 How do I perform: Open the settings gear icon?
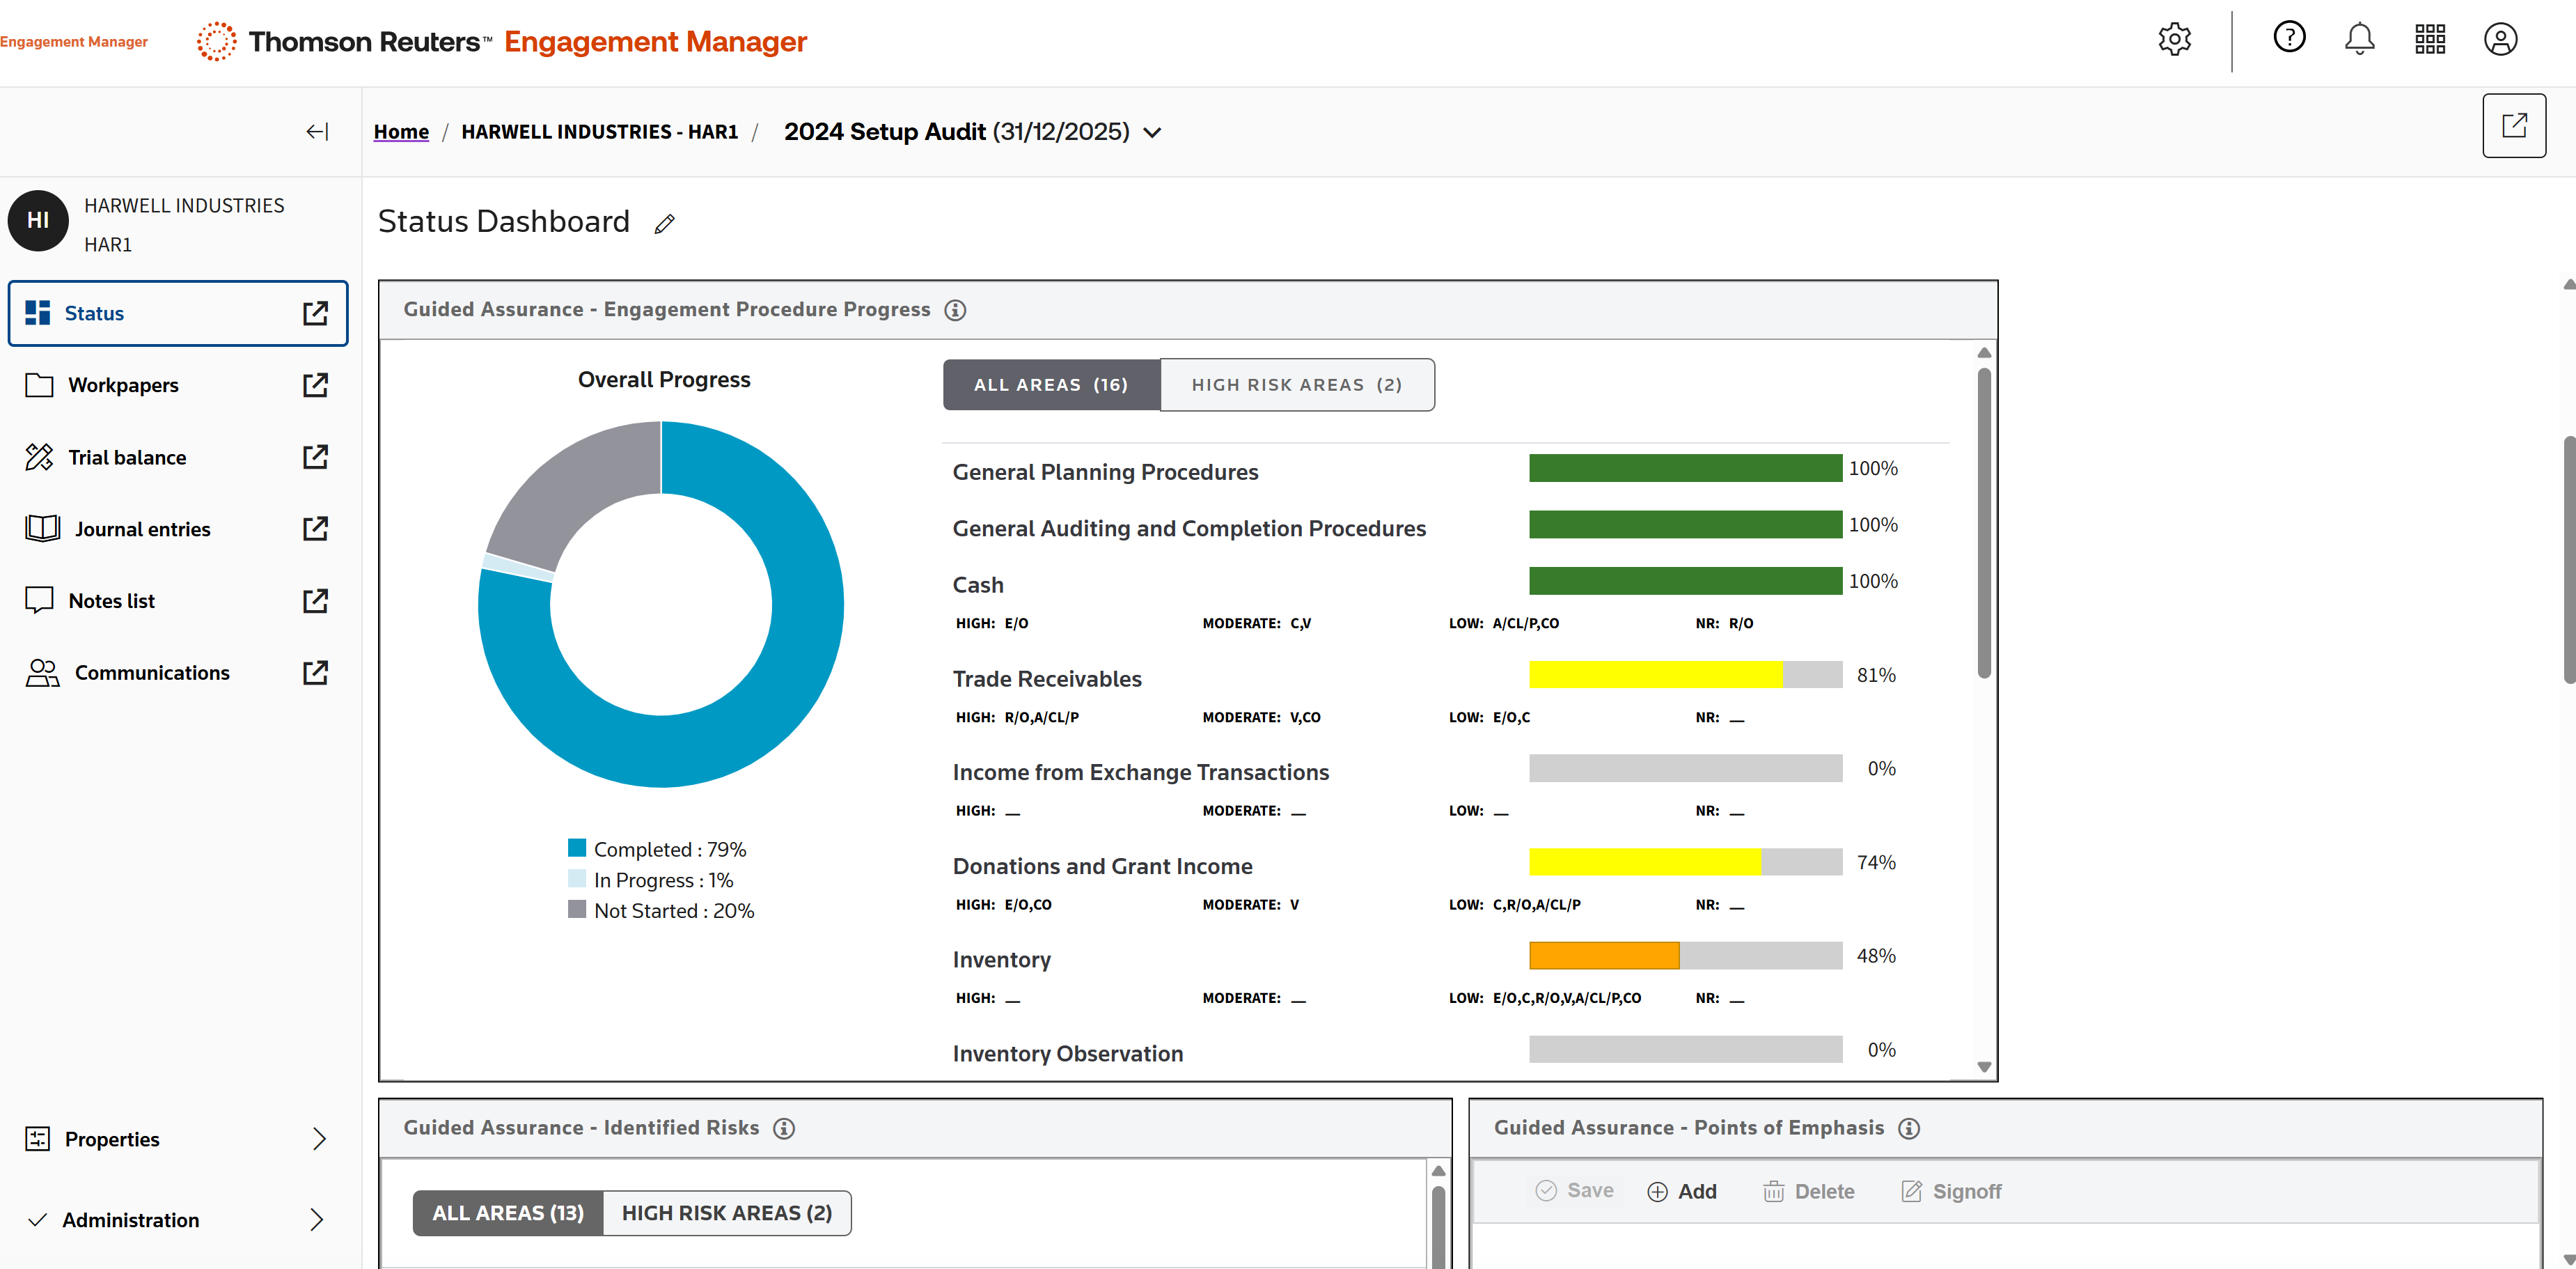[x=2174, y=40]
